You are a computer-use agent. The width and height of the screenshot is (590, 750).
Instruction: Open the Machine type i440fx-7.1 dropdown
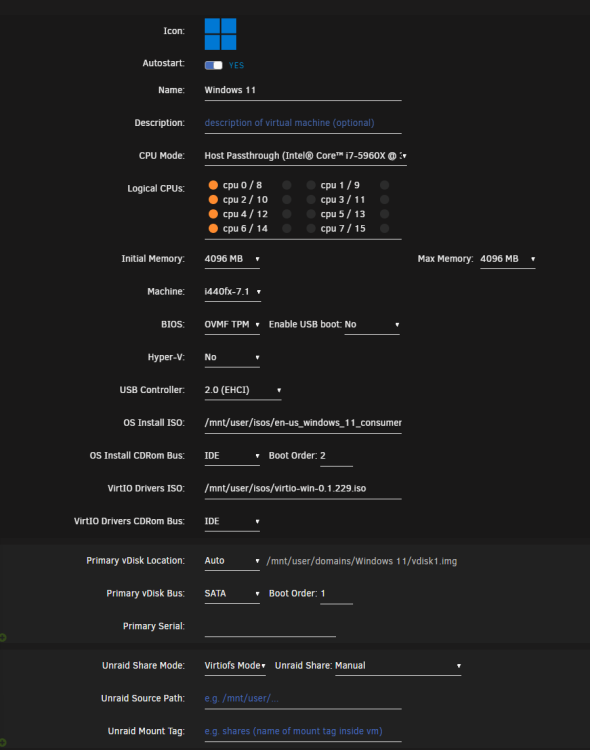(233, 292)
